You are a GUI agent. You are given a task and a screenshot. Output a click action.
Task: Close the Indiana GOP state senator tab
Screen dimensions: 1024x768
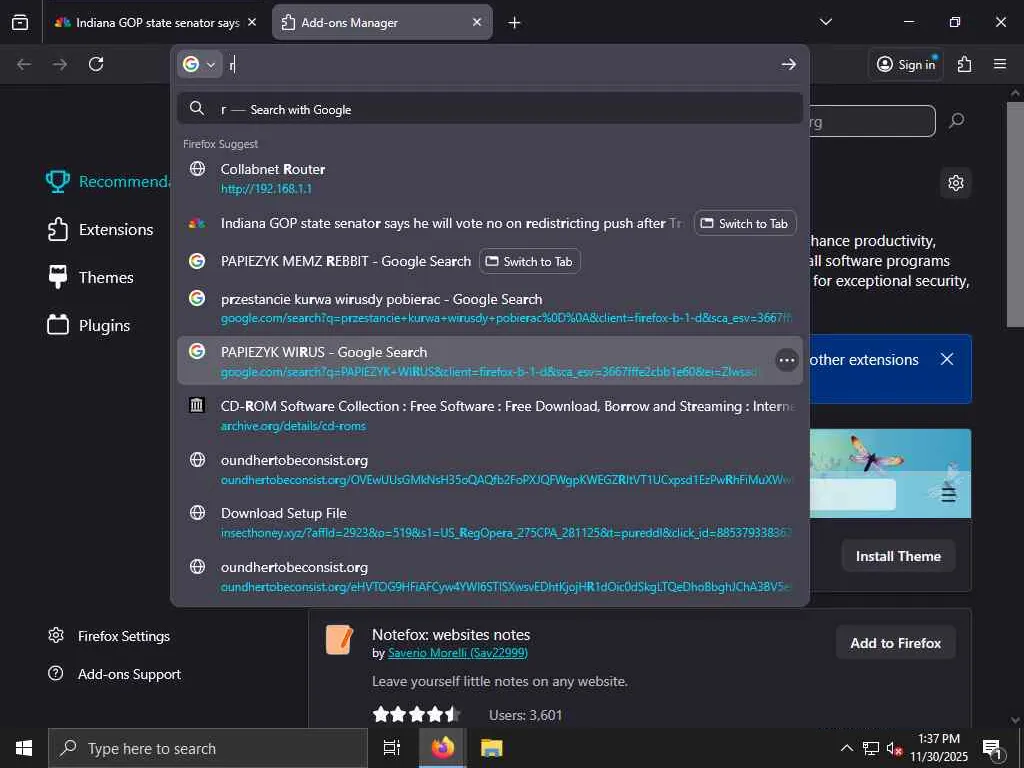click(x=252, y=22)
